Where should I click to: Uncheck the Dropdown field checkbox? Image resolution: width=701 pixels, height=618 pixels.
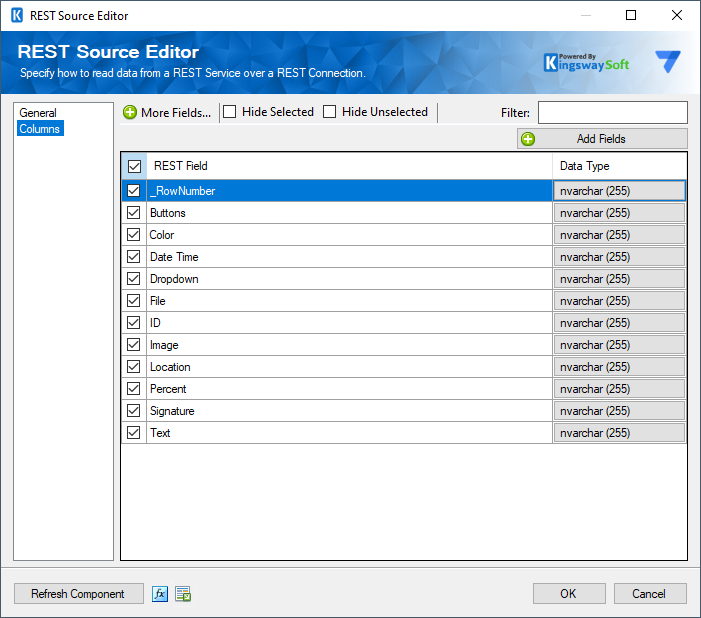point(134,278)
